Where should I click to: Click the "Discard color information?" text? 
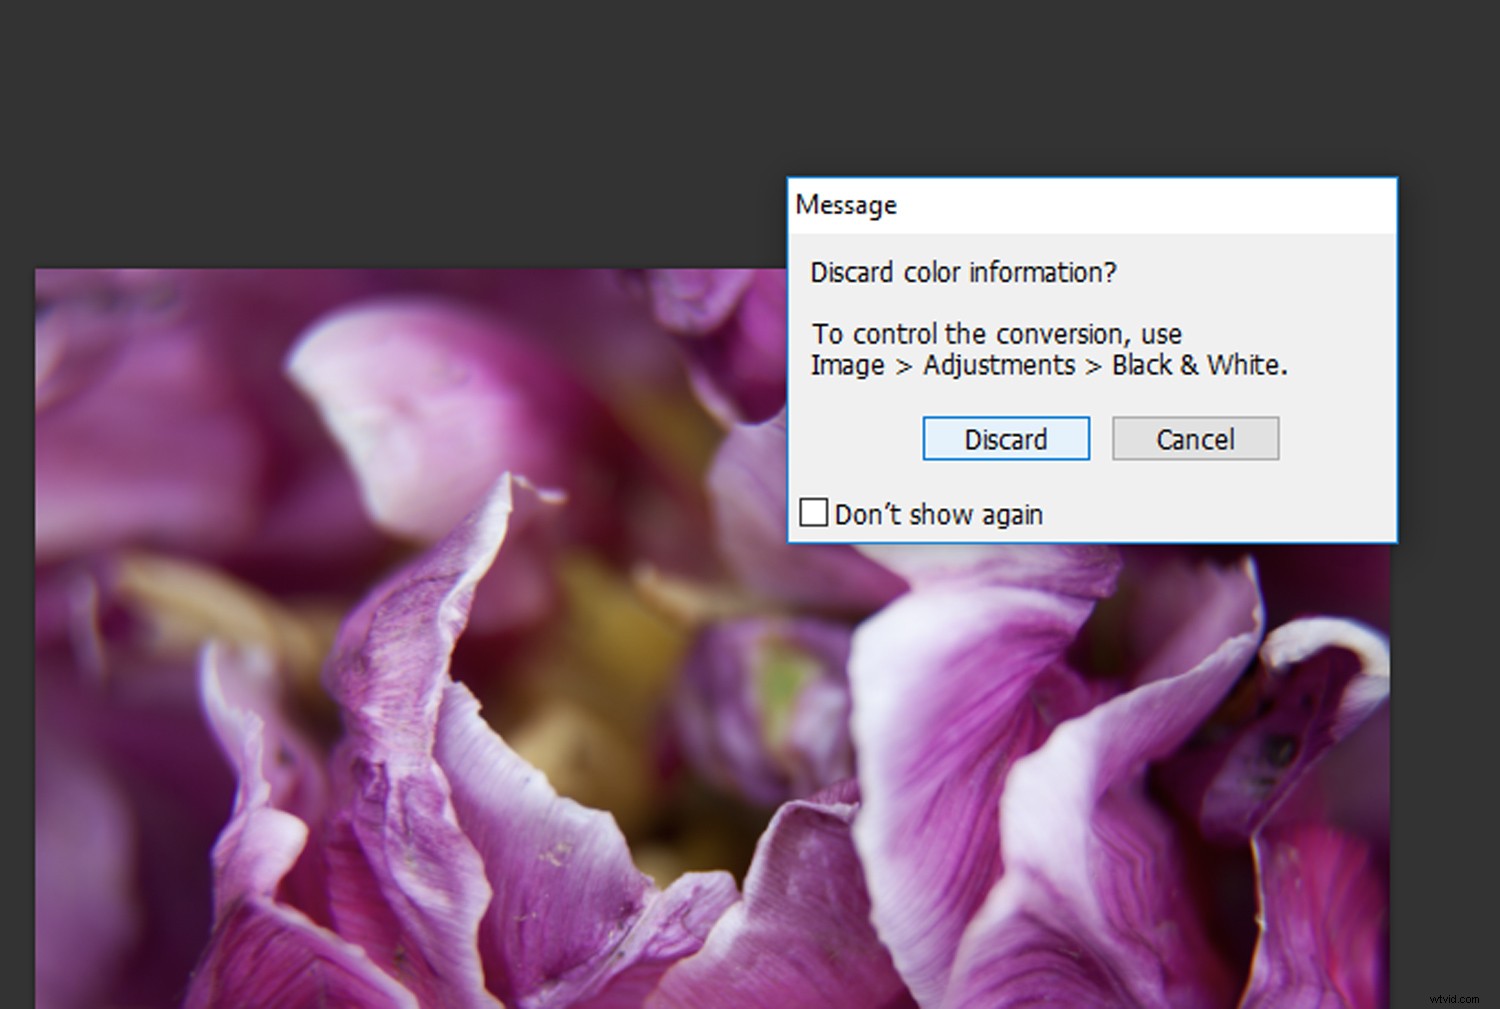[x=962, y=272]
